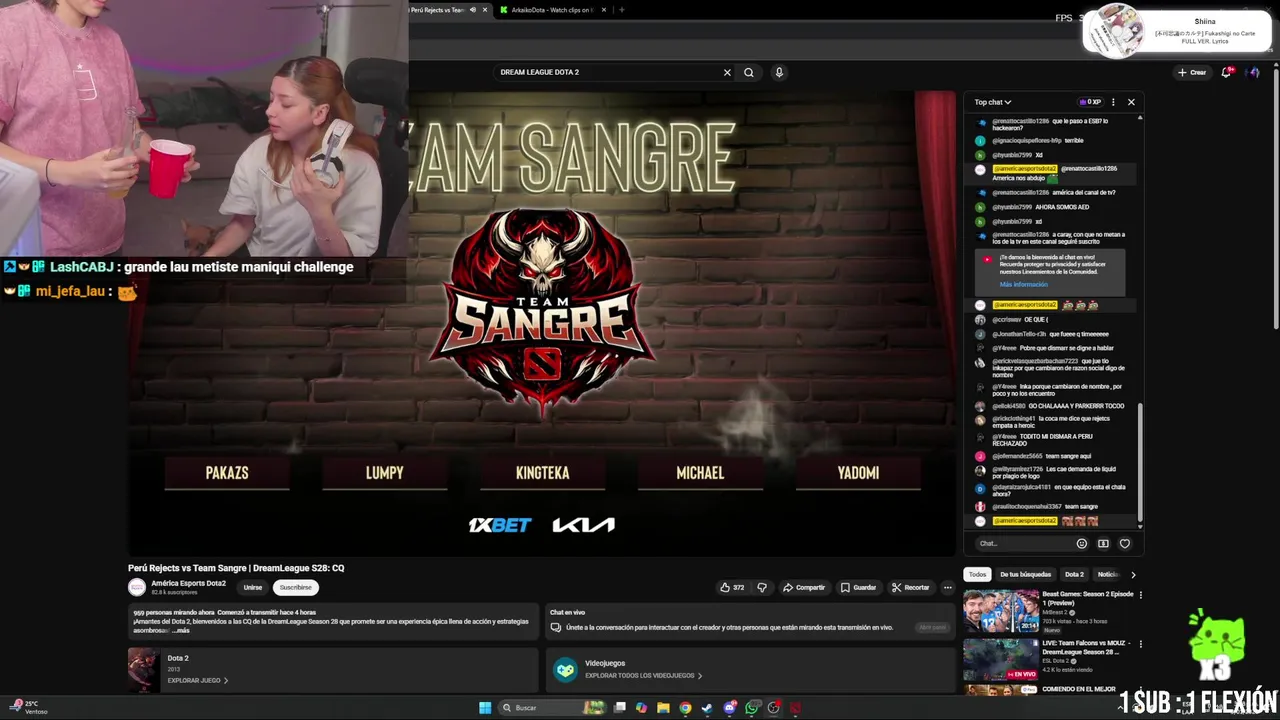Image resolution: width=1280 pixels, height=720 pixels.
Task: Click the video title Perú Rejects vs Team Sangre
Action: [x=236, y=568]
